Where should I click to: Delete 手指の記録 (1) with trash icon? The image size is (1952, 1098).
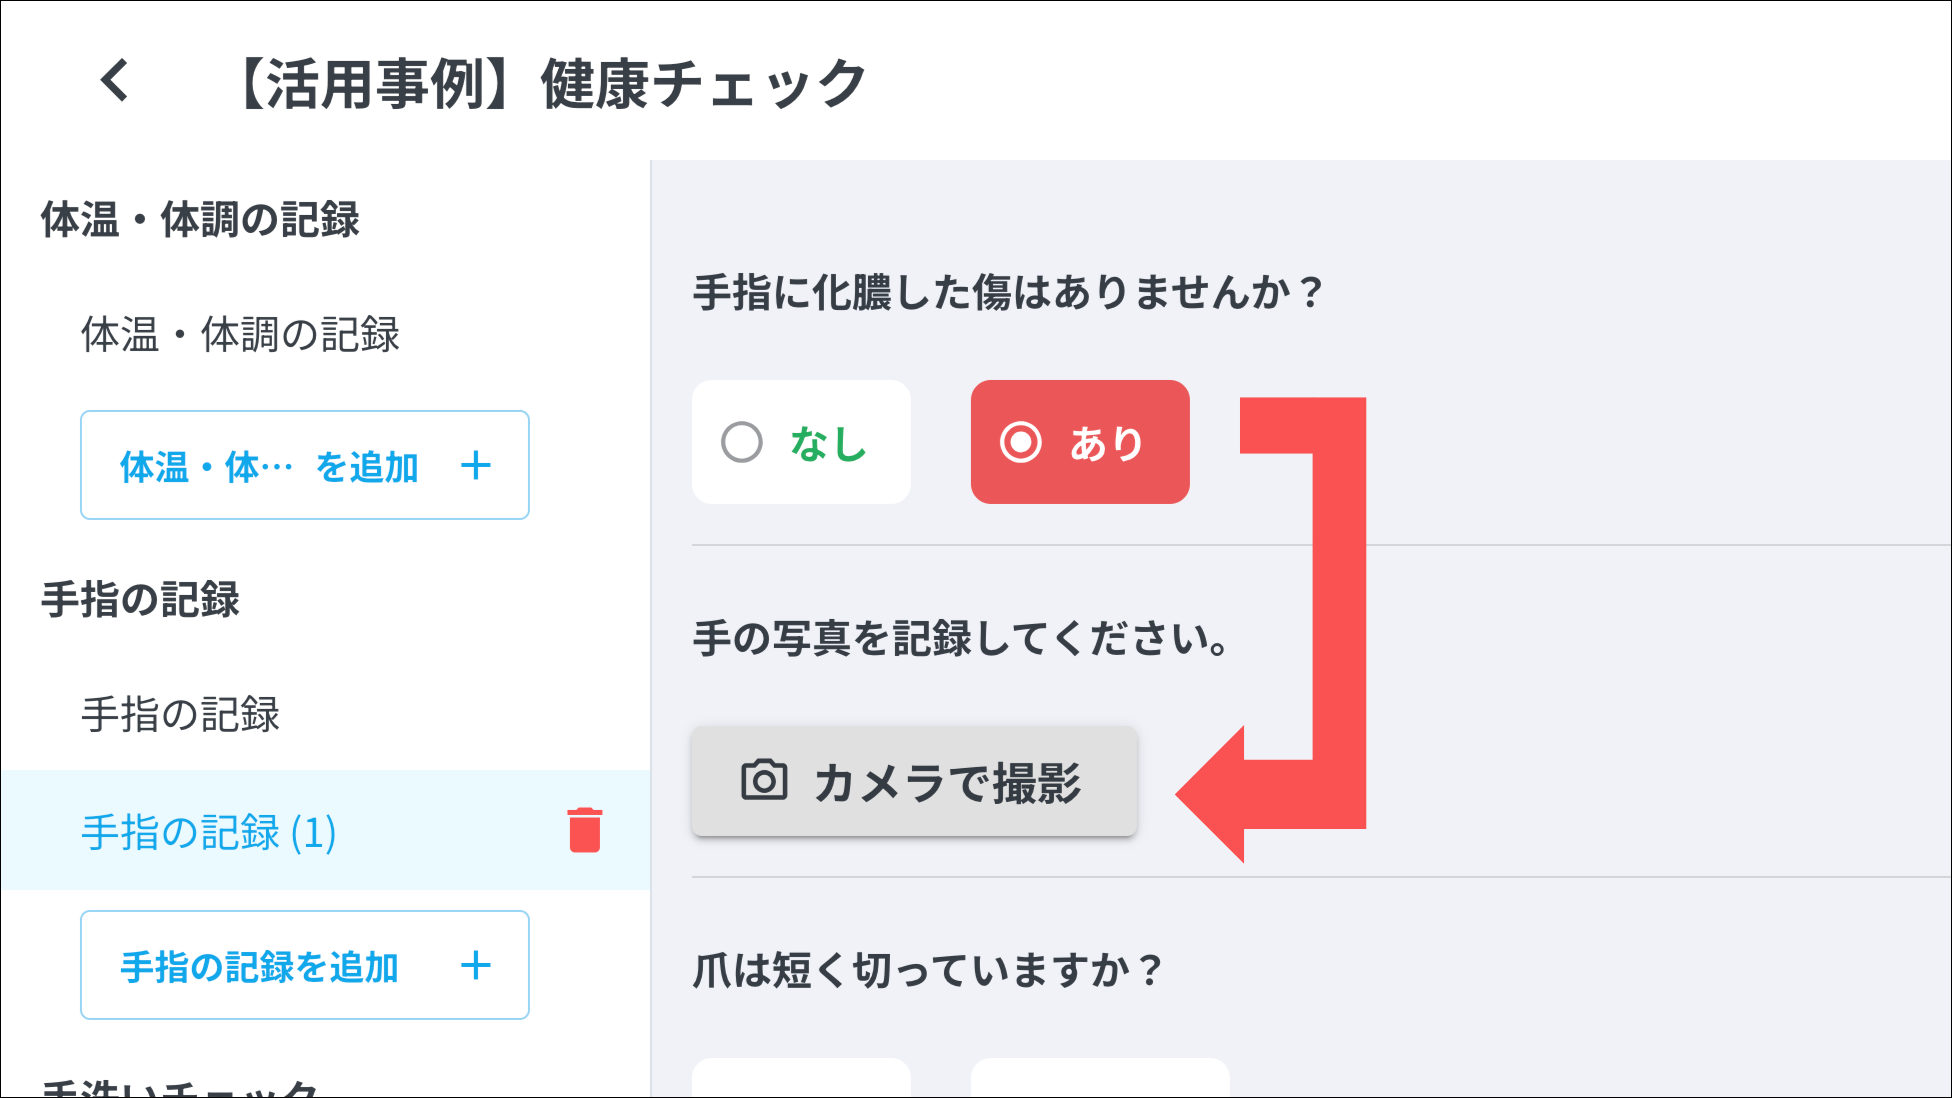point(585,830)
